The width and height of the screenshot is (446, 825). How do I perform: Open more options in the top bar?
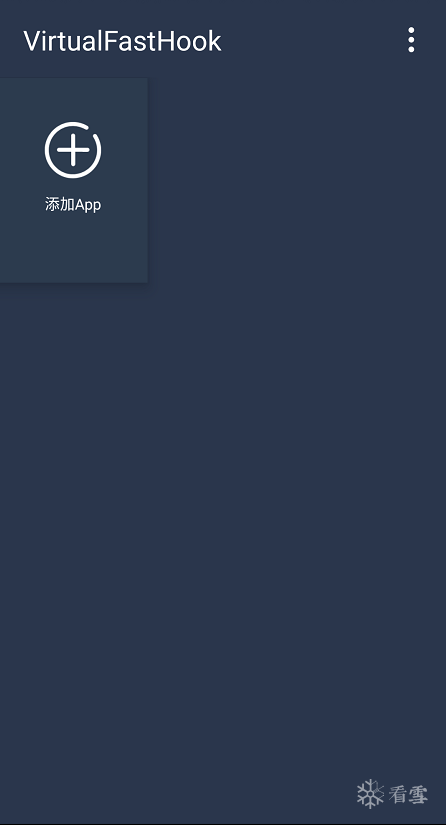[411, 40]
